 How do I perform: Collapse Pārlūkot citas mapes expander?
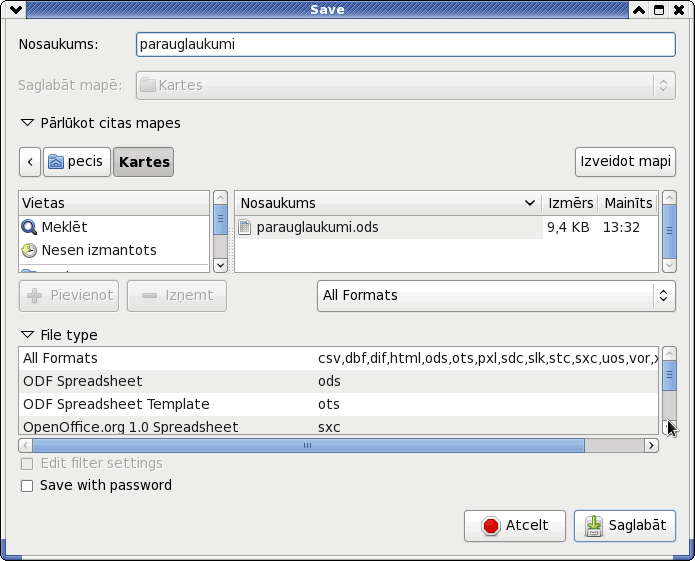[x=27, y=123]
